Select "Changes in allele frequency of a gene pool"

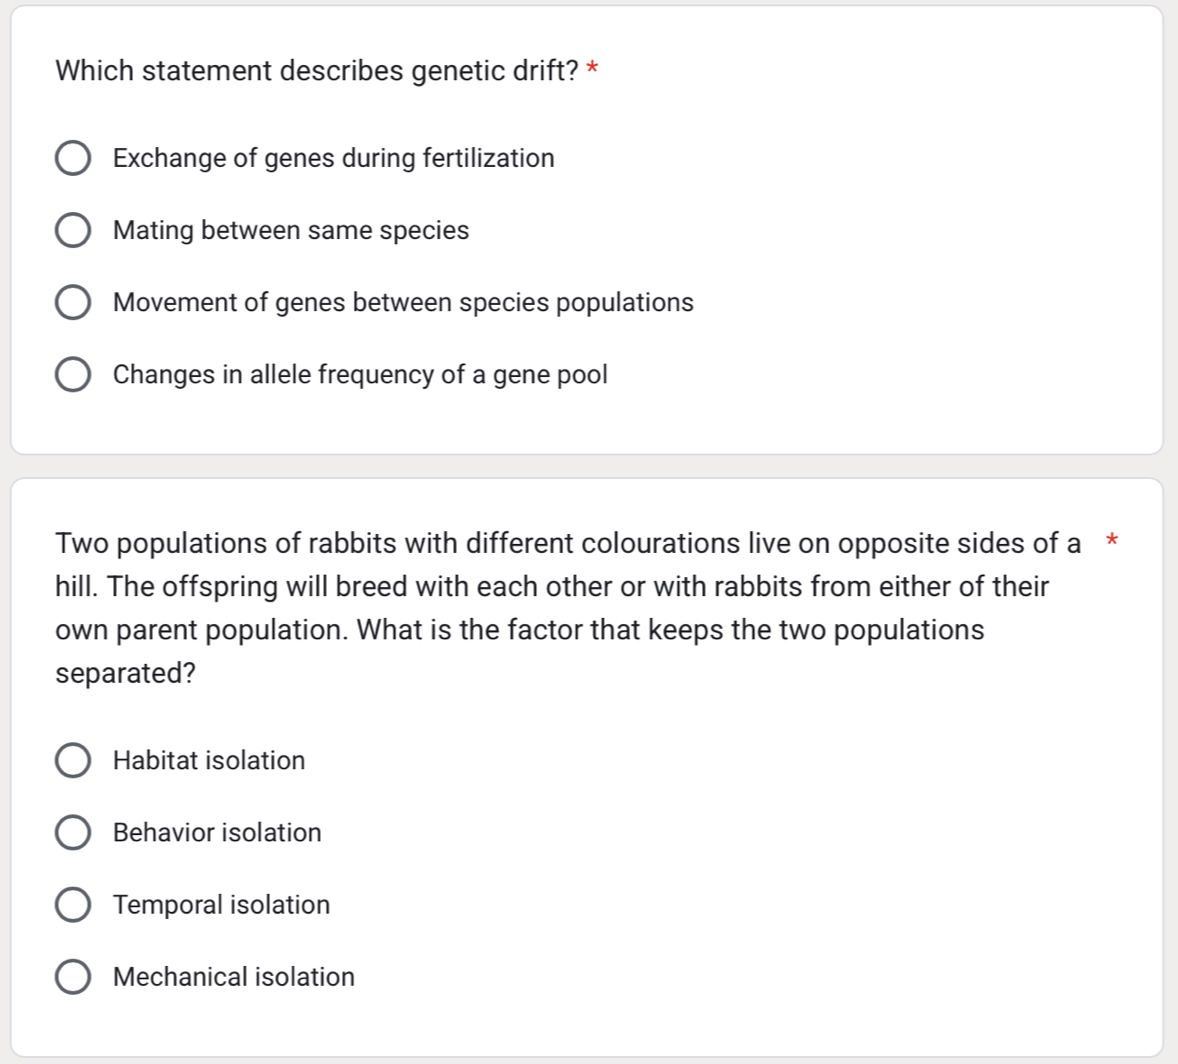tap(73, 373)
